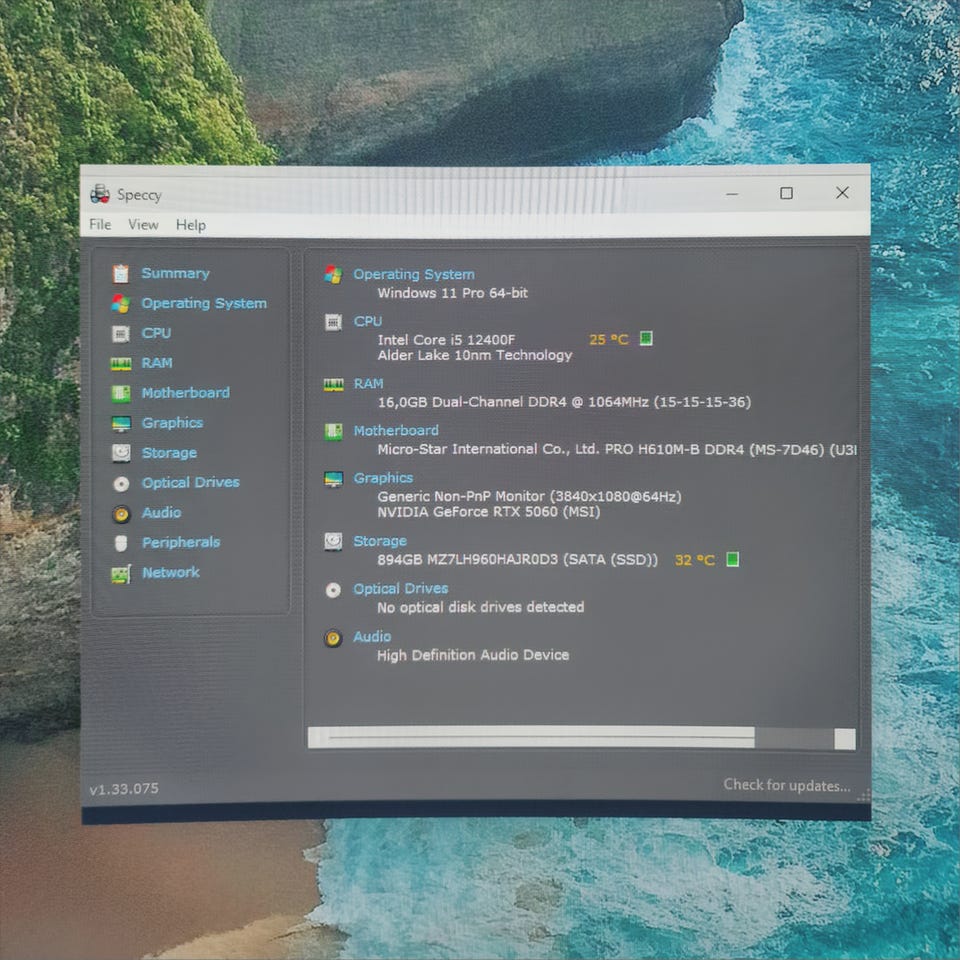Image resolution: width=960 pixels, height=960 pixels.
Task: Click the Optical Drives heading link in summary
Action: (400, 588)
